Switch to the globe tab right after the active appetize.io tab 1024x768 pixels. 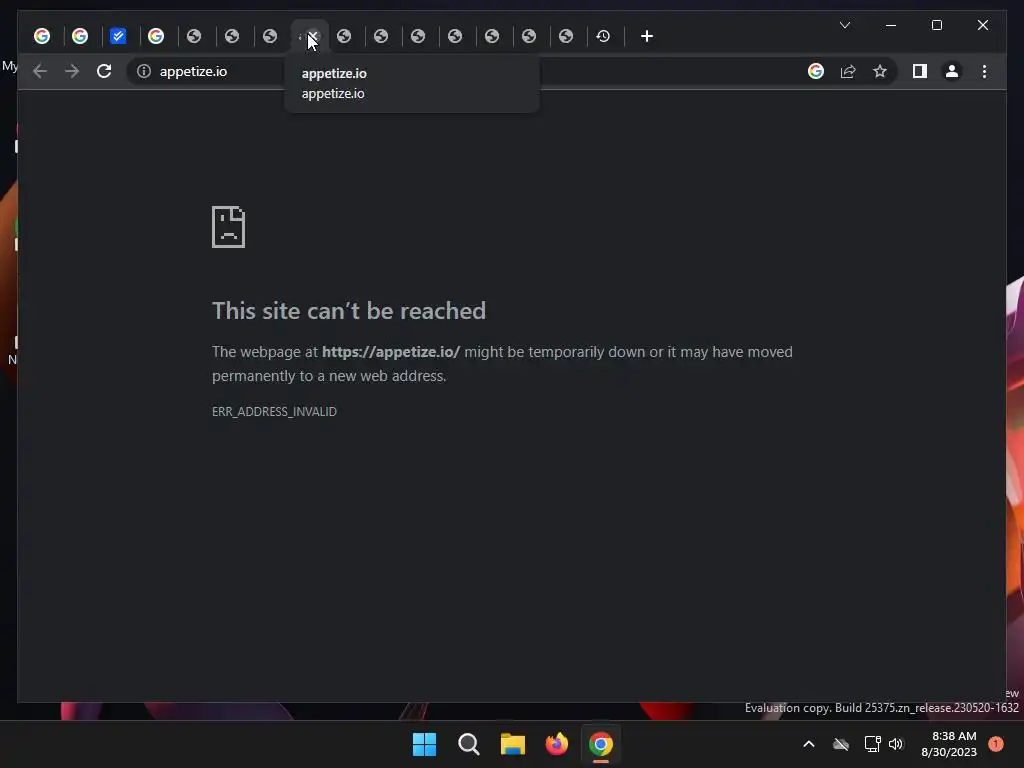pyautogui.click(x=344, y=36)
